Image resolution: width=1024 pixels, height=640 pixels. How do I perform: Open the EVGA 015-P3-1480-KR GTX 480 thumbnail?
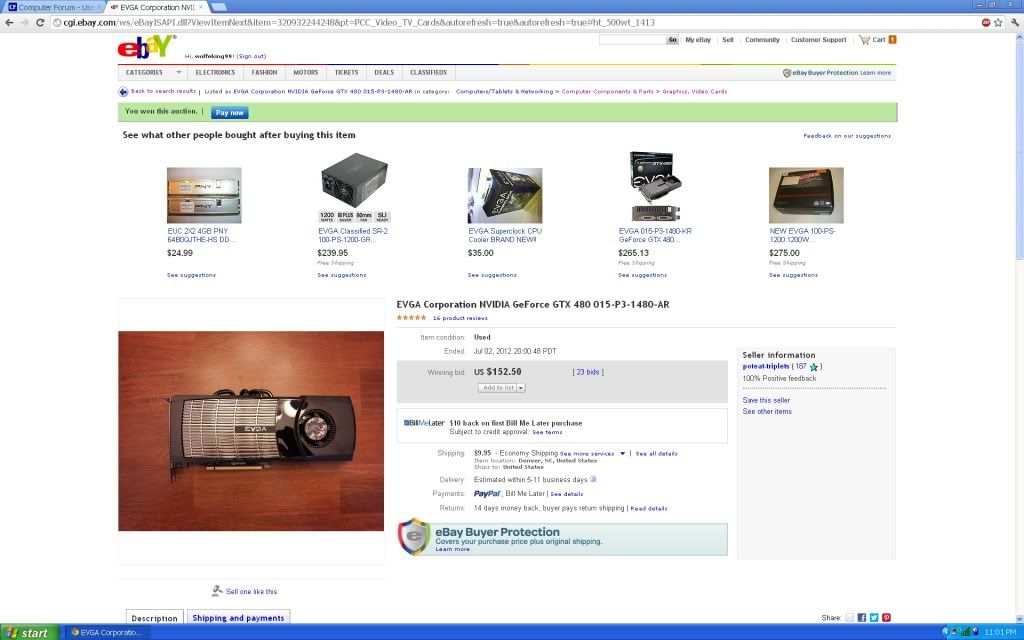(656, 187)
